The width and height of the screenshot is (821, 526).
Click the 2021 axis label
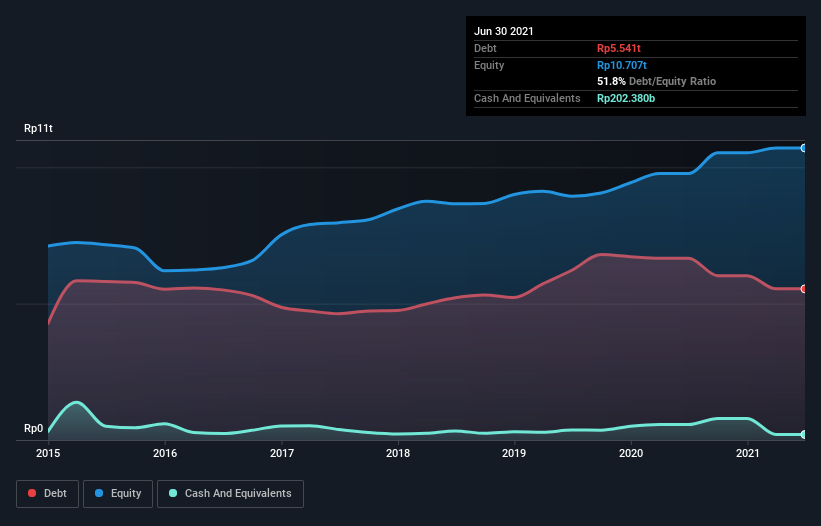748,453
